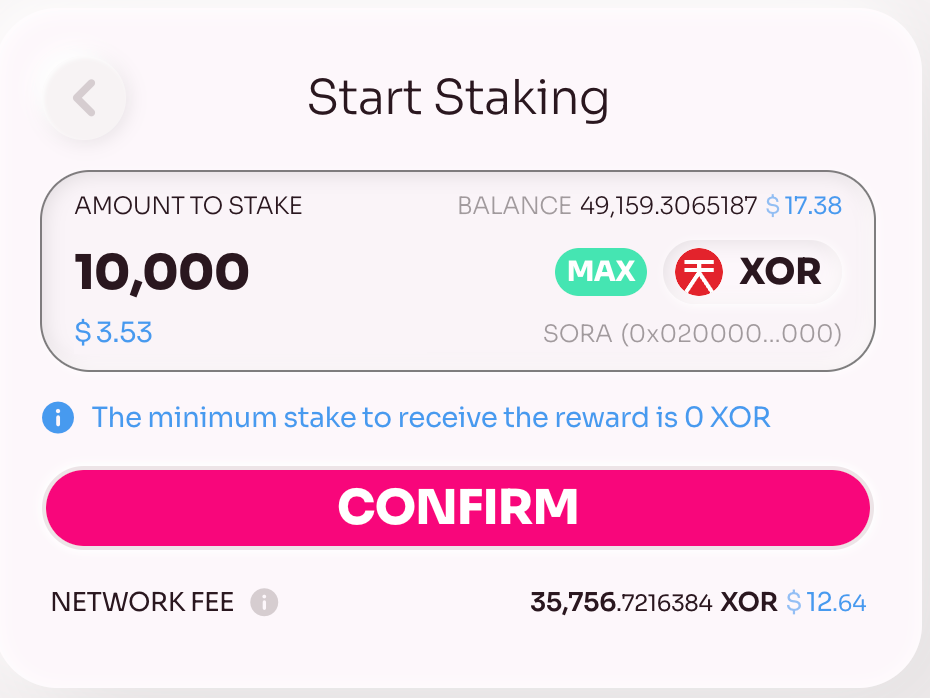
Task: Click the blue info icon beside minimum stake
Action: click(58, 417)
